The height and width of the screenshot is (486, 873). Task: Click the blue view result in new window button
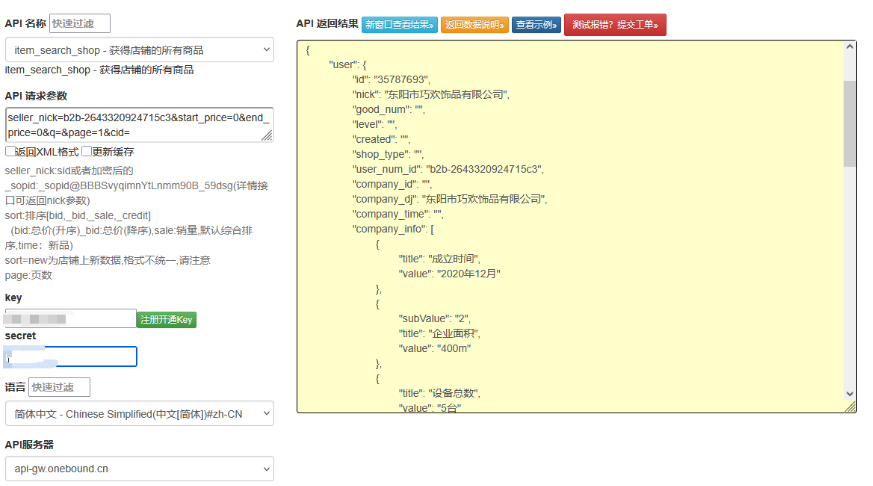point(400,24)
